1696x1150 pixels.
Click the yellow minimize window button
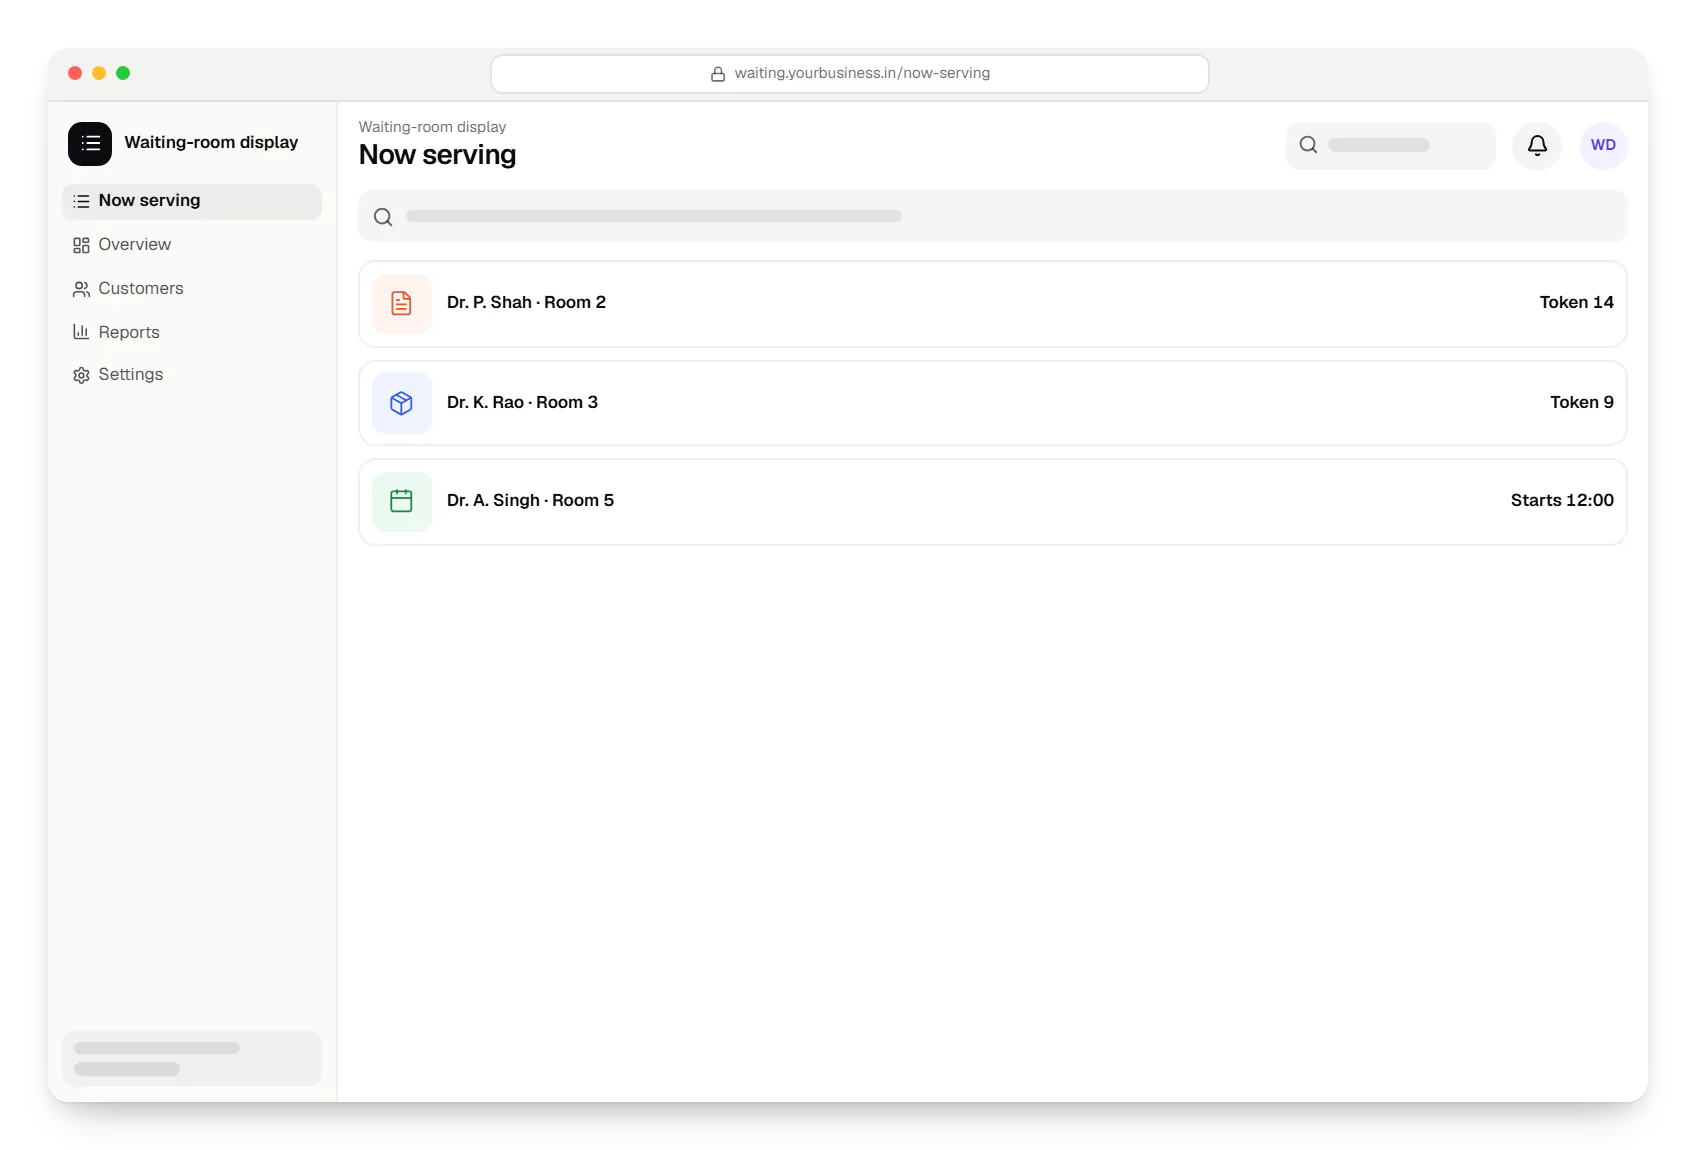coord(99,73)
